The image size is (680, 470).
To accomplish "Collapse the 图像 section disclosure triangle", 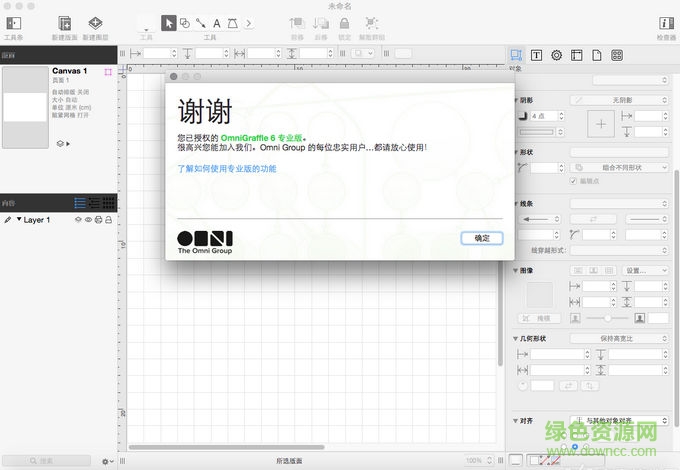I will click(x=516, y=270).
